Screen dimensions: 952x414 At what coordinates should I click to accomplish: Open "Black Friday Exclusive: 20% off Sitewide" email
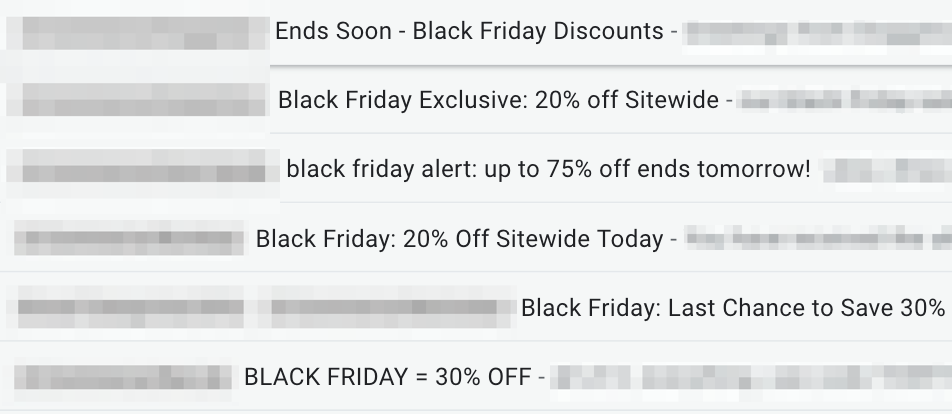click(498, 100)
